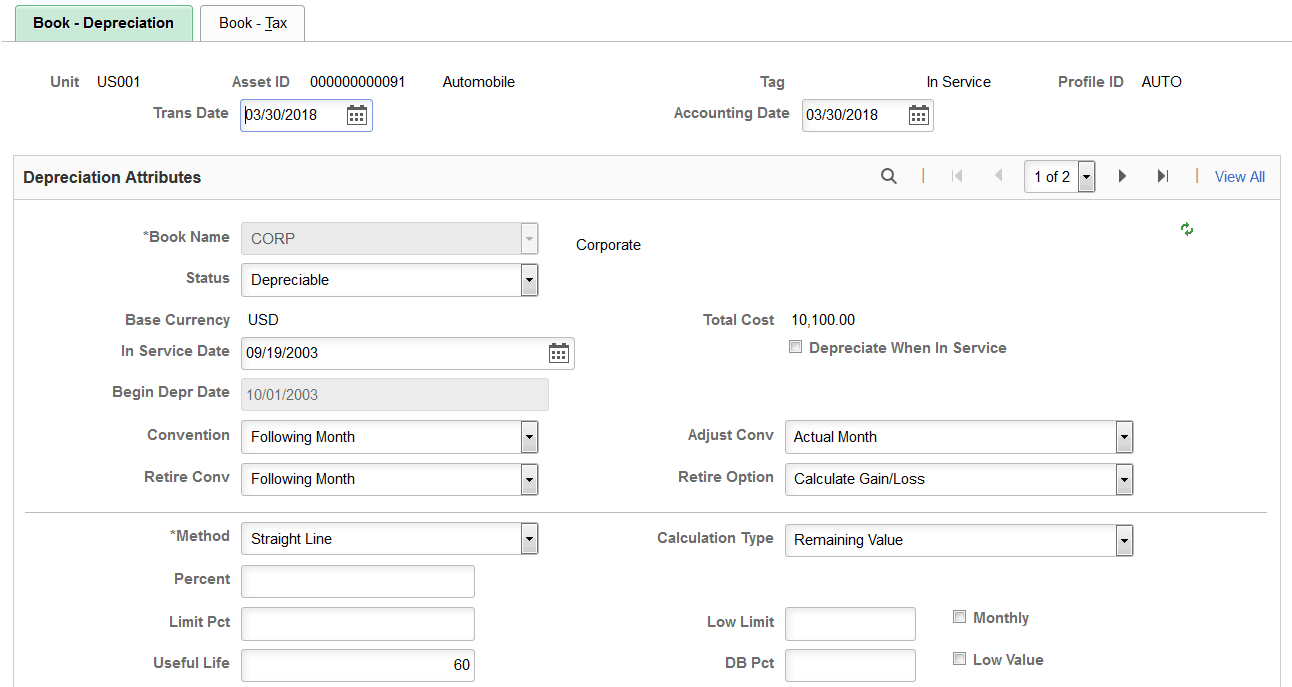The width and height of the screenshot is (1292, 687).
Task: Click the View All link
Action: click(1240, 177)
